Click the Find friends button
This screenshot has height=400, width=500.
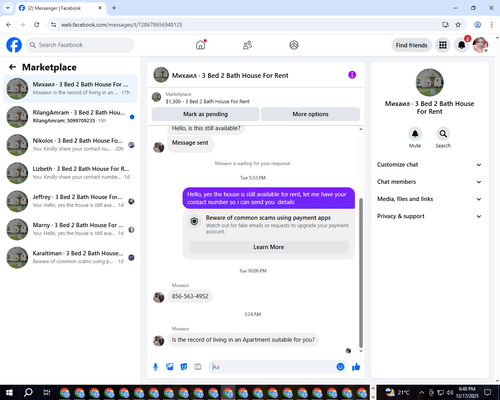[411, 45]
